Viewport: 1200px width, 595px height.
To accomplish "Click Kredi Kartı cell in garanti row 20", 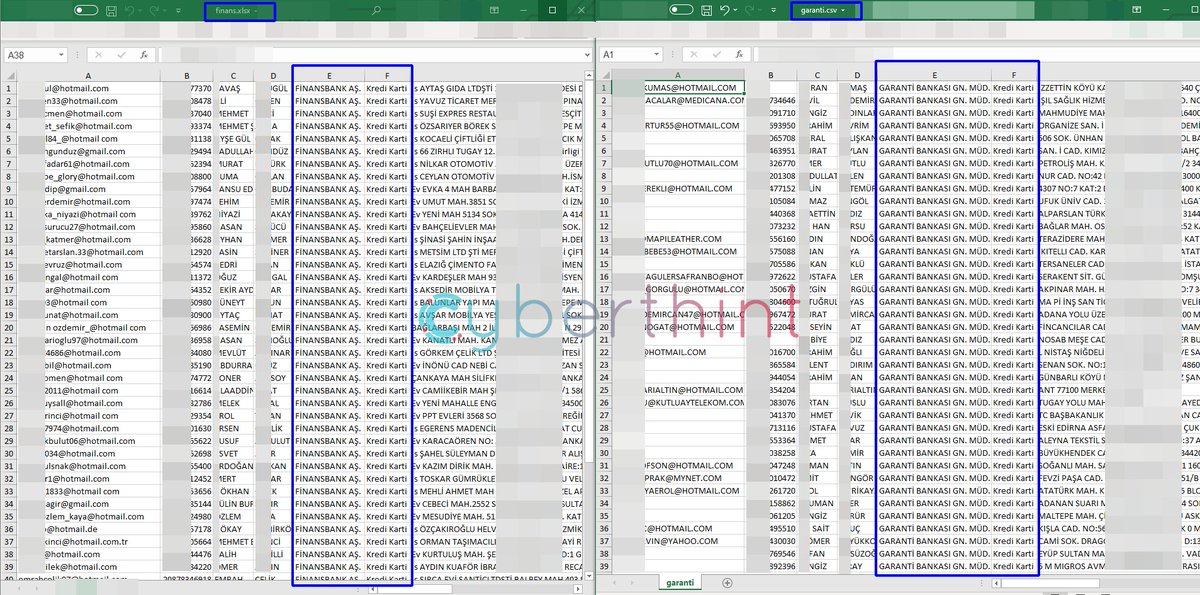I will click(1014, 327).
